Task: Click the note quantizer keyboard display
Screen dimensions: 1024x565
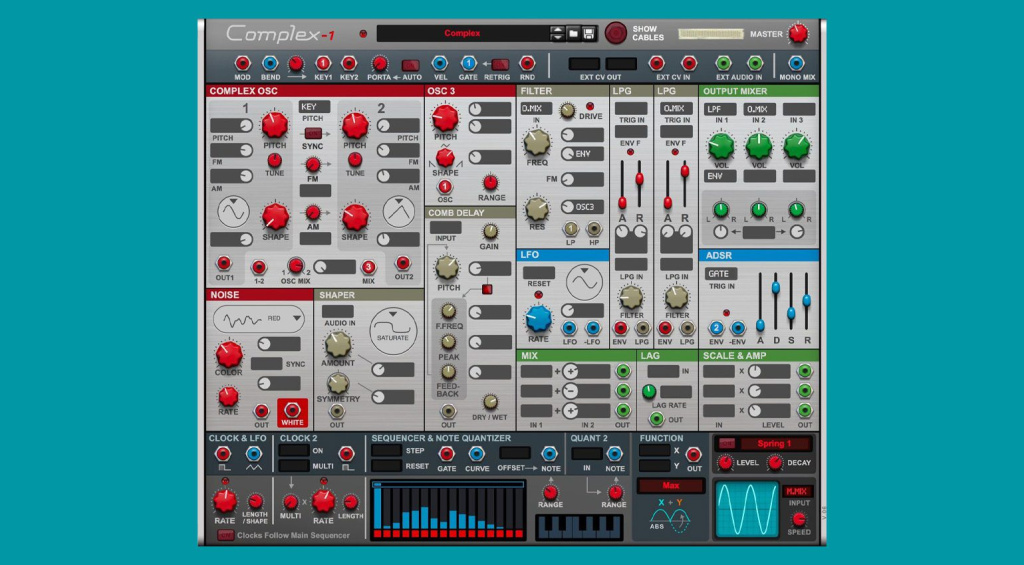Action: (x=579, y=526)
